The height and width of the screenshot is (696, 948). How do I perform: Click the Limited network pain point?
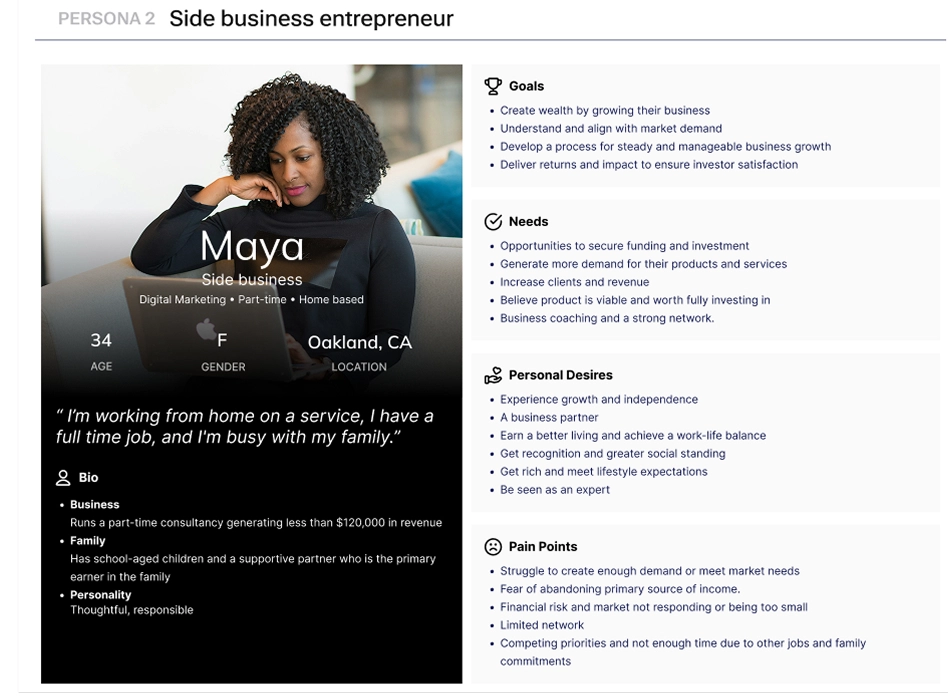tap(542, 625)
